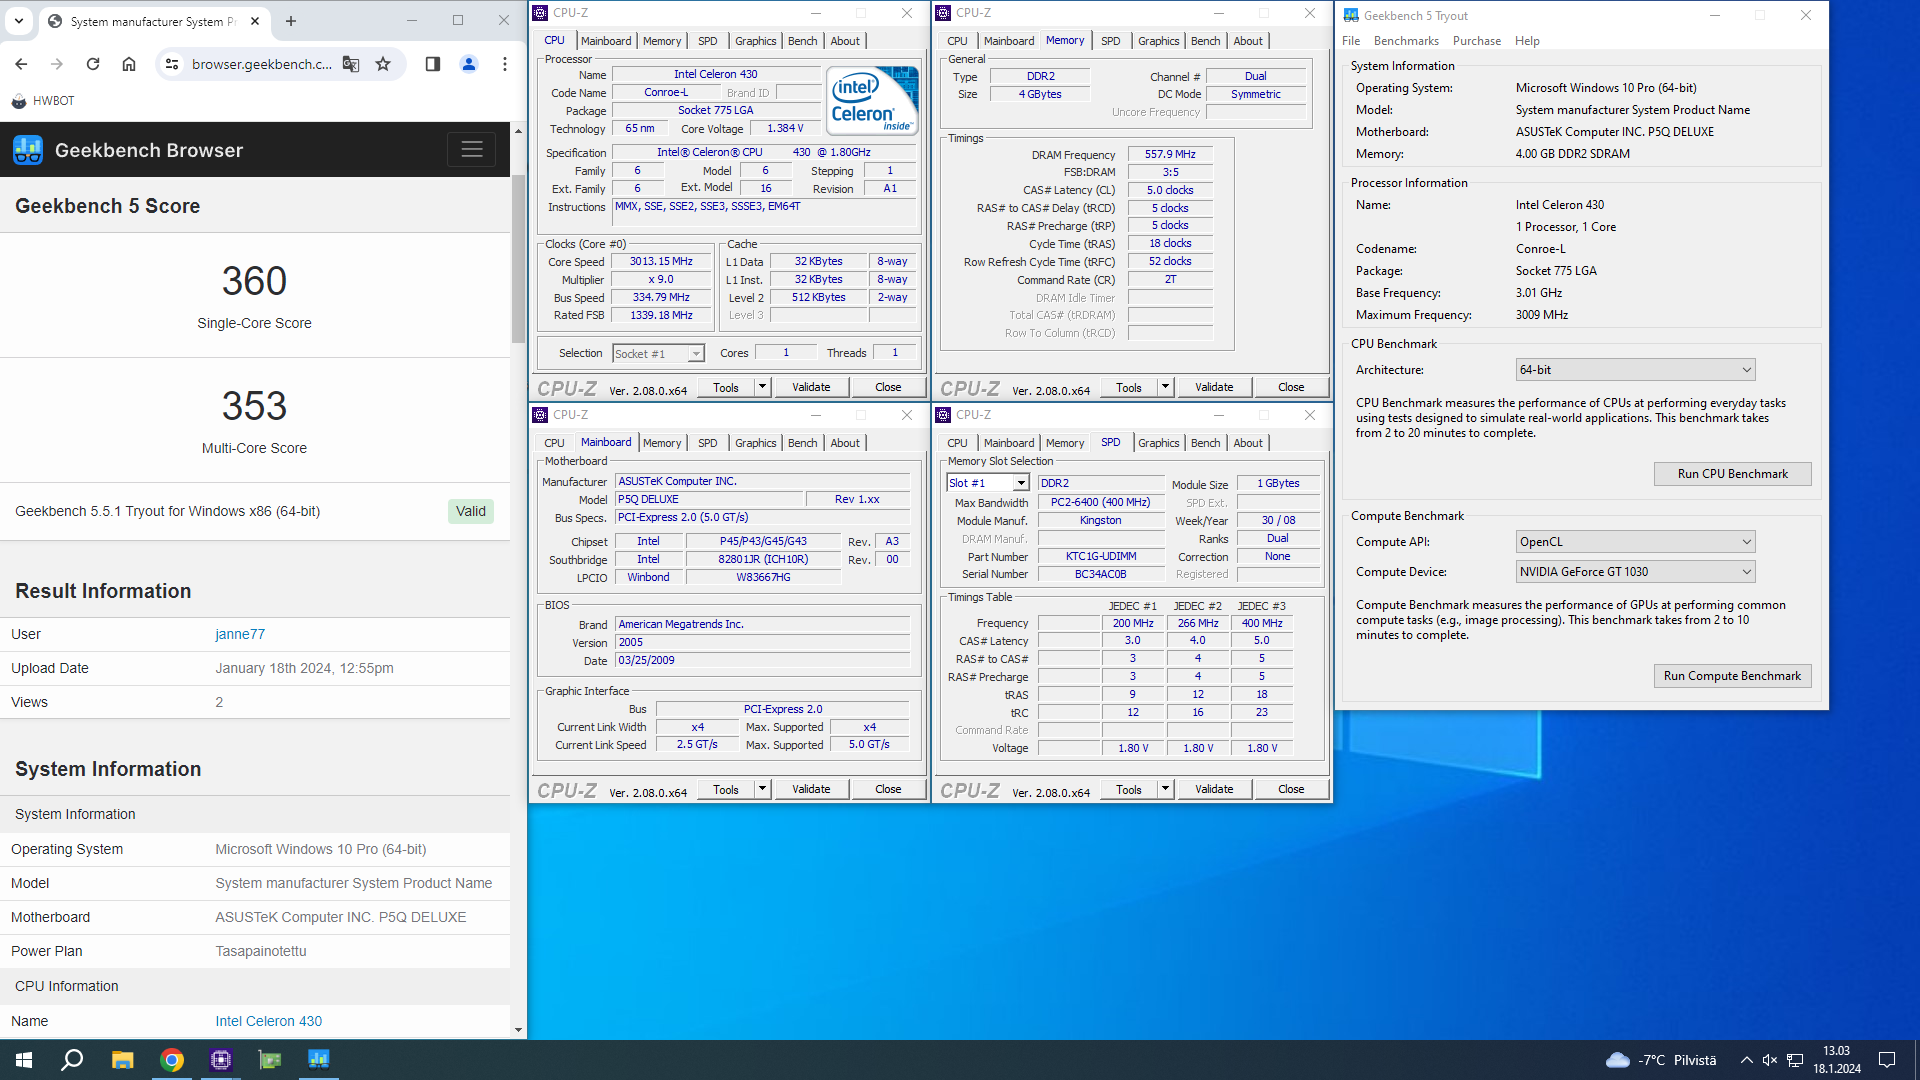The width and height of the screenshot is (1920, 1080).
Task: Click the browser back arrow icon
Action: [x=21, y=64]
